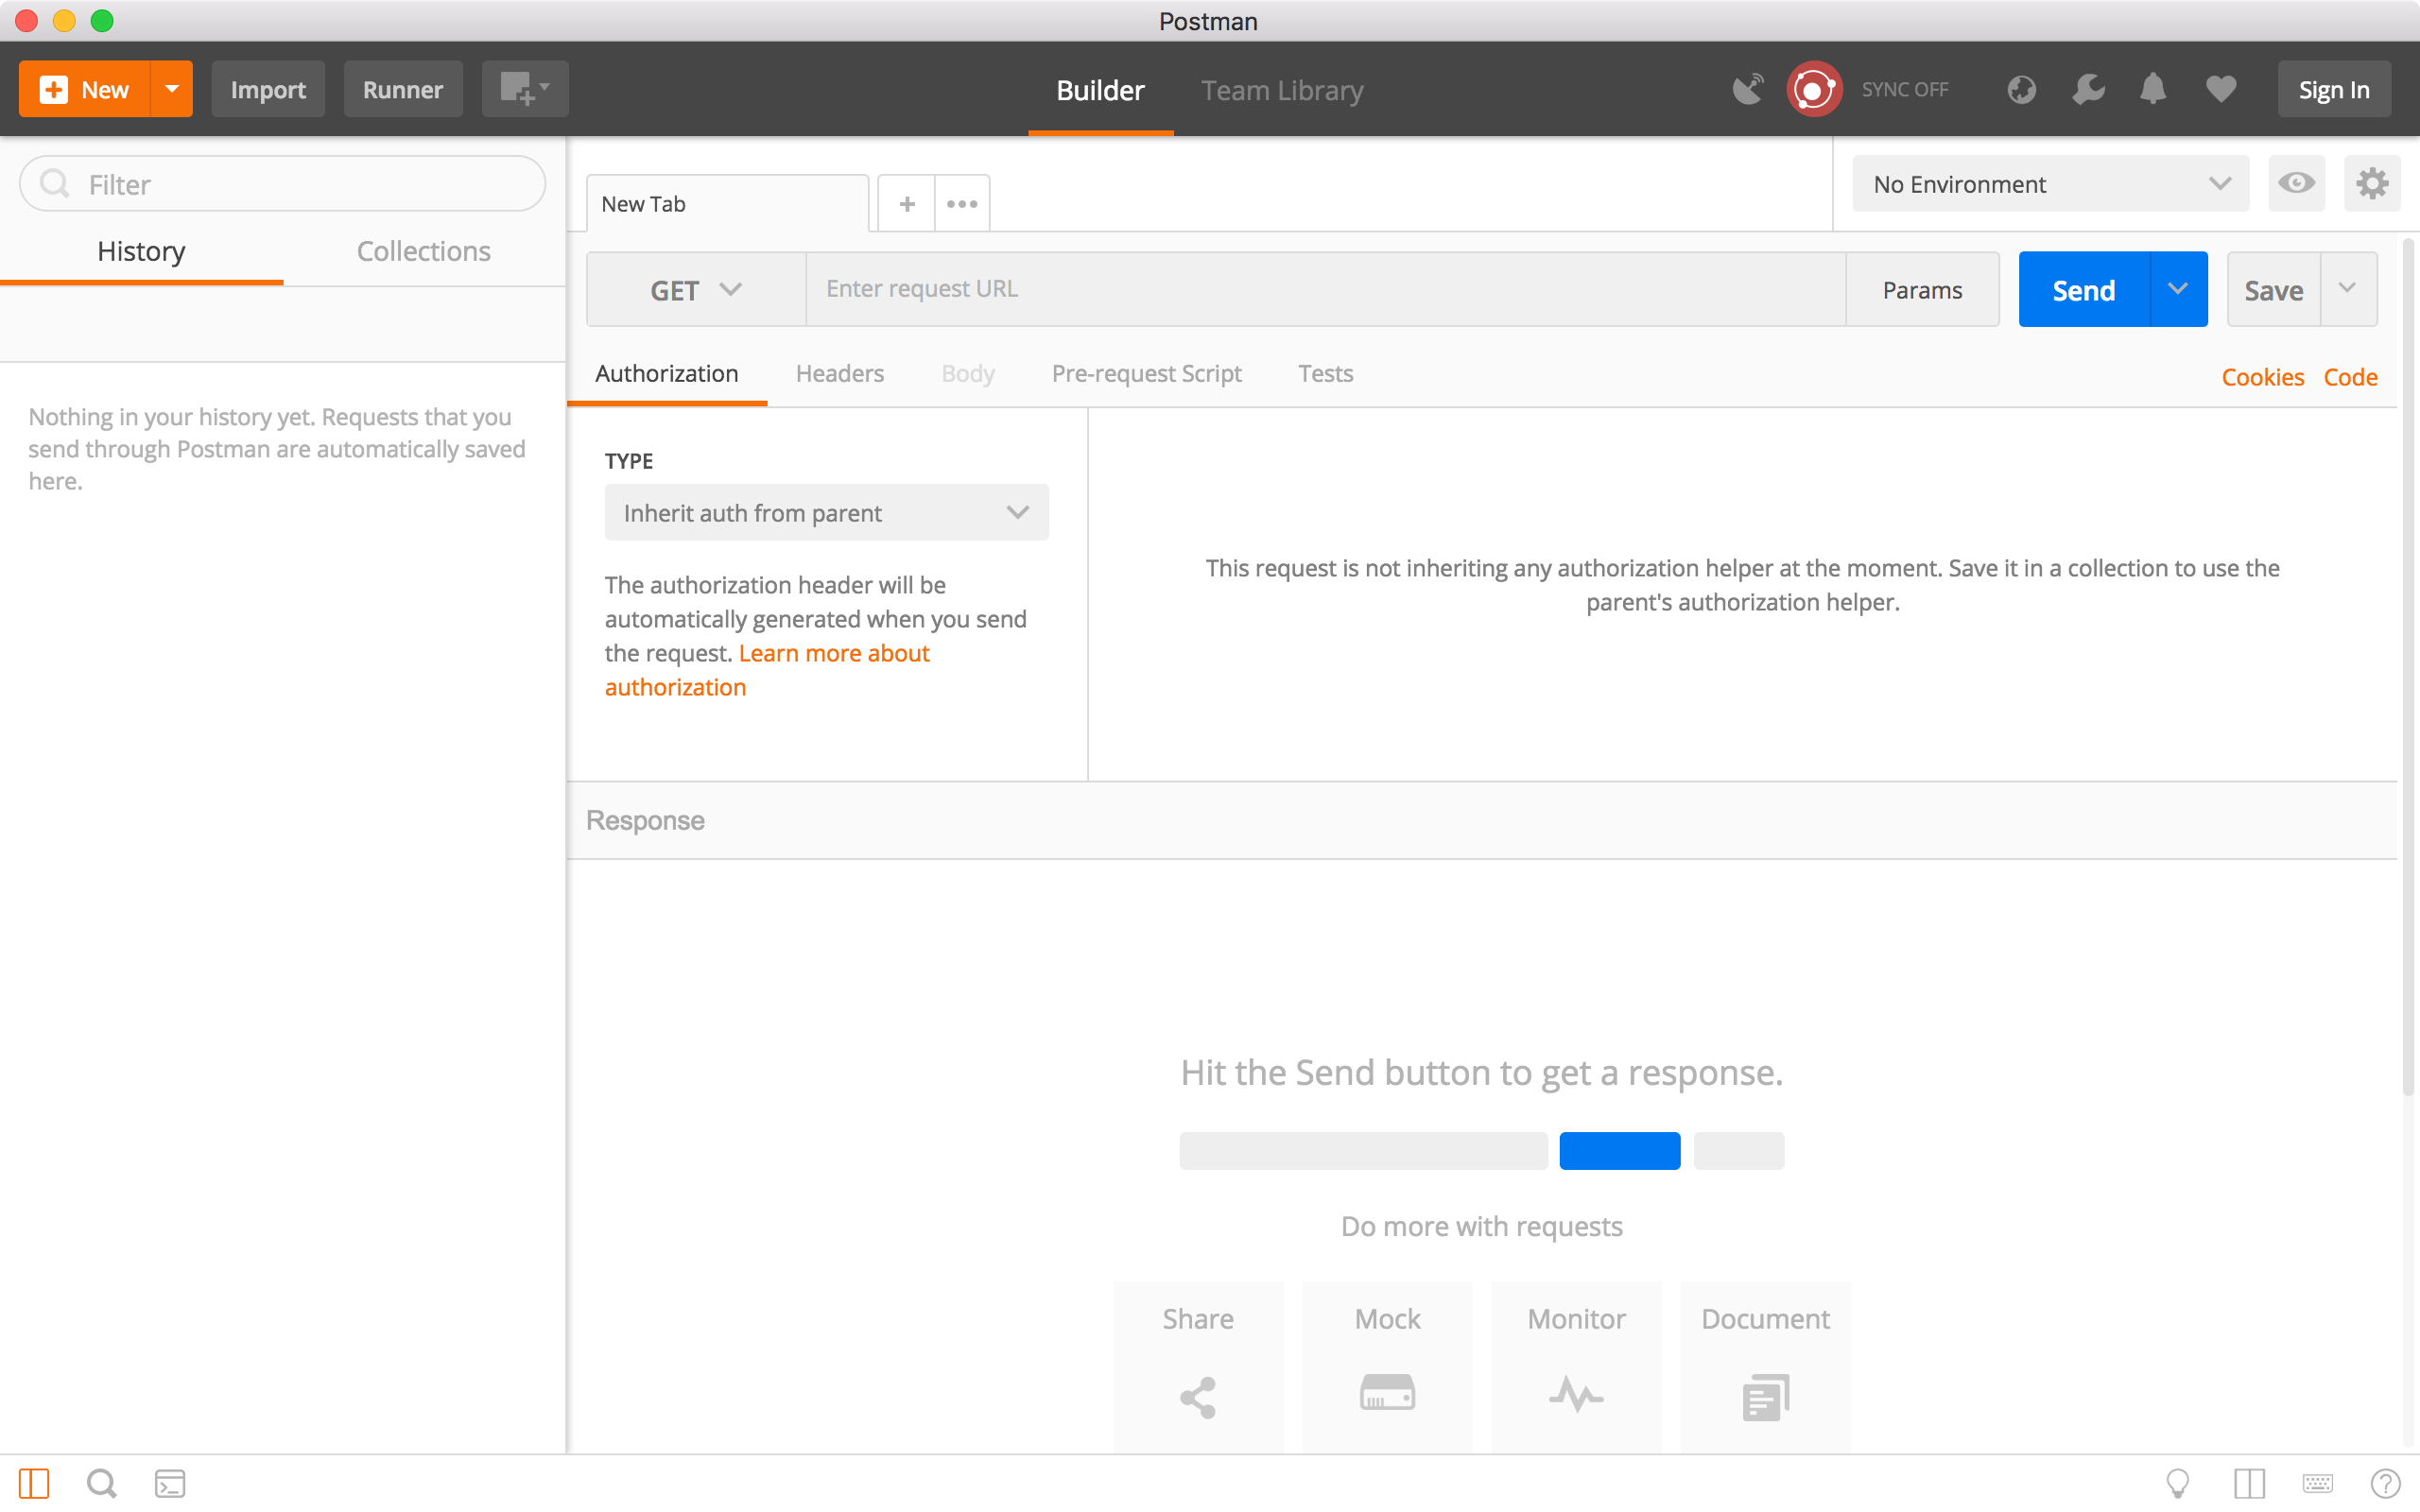Click the plus icon on New button
Image resolution: width=2420 pixels, height=1512 pixels.
53,89
